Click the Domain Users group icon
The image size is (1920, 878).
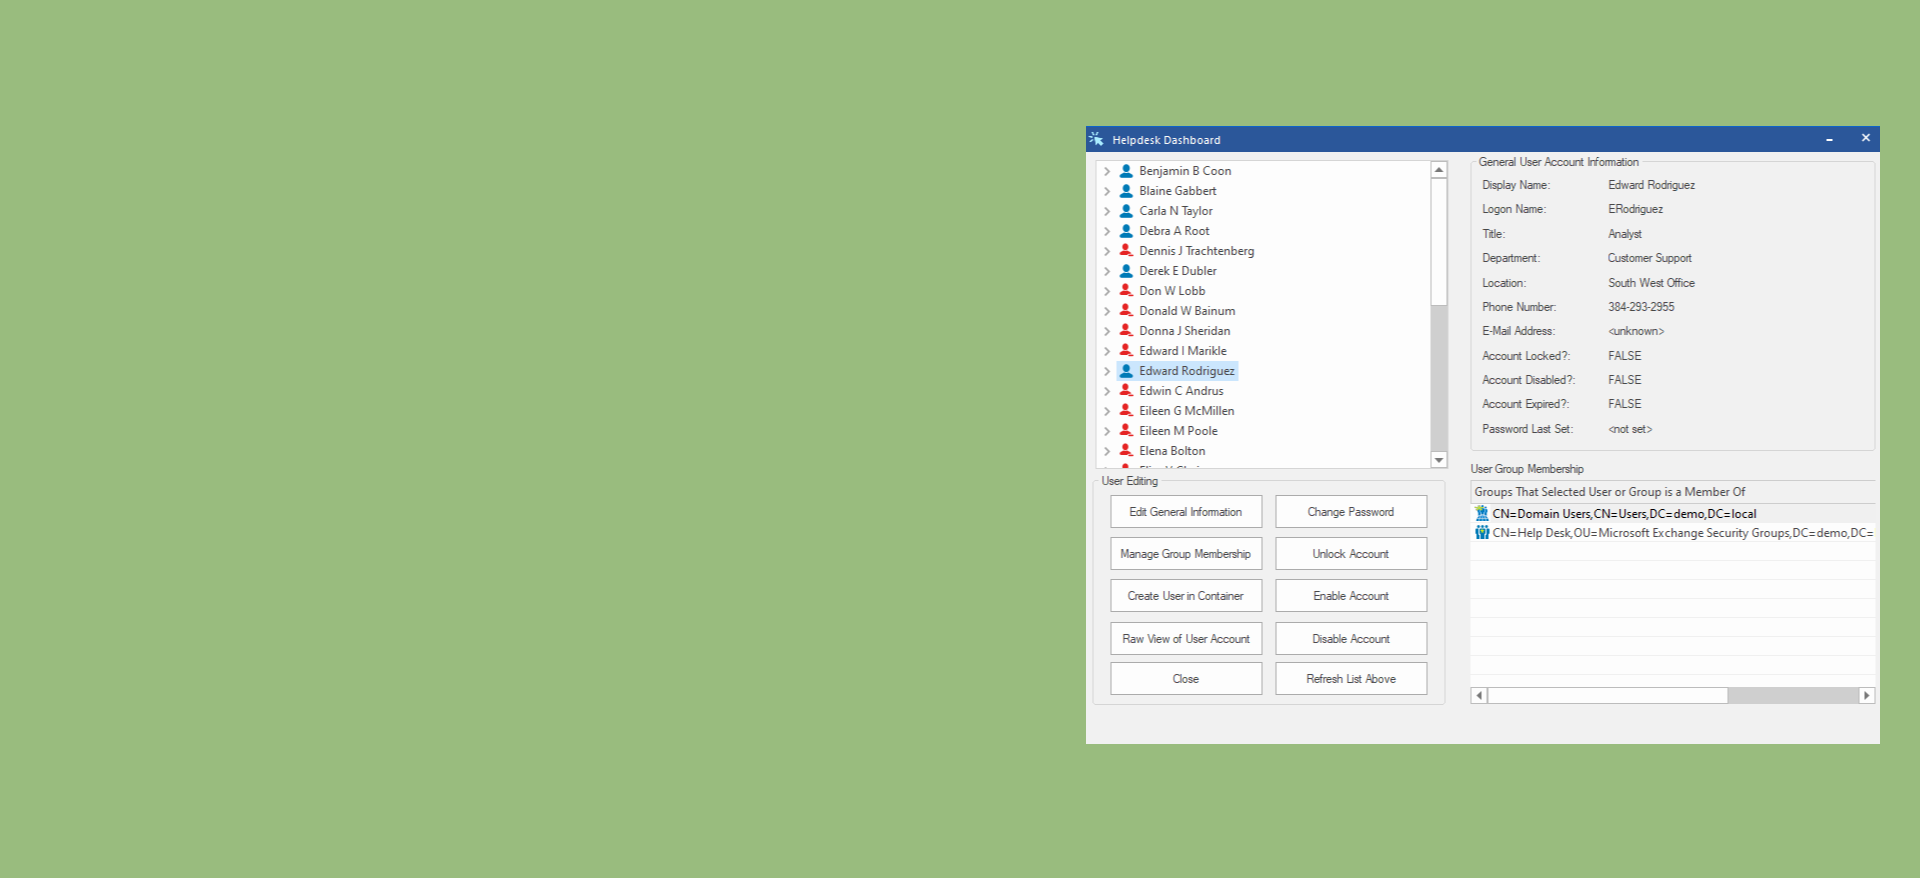[x=1482, y=514]
